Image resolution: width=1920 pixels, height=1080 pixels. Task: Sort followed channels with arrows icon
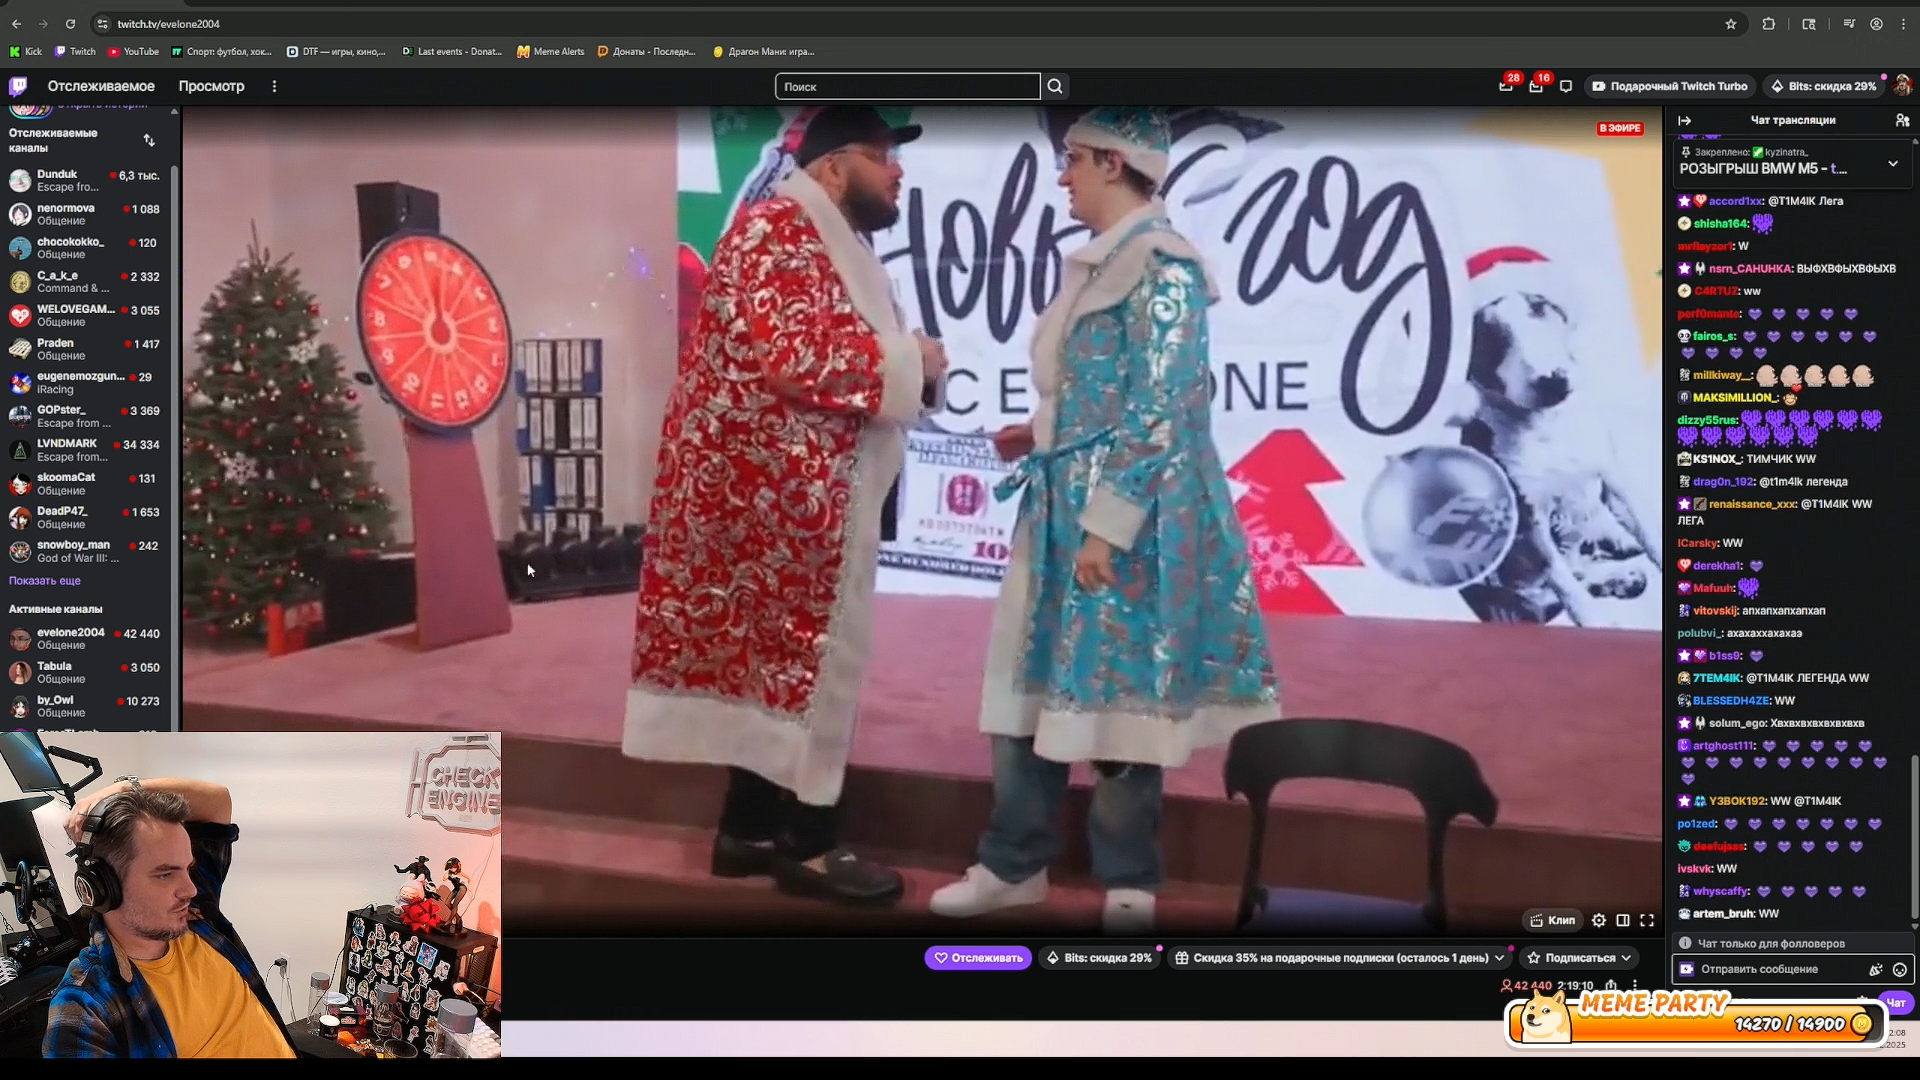click(149, 140)
